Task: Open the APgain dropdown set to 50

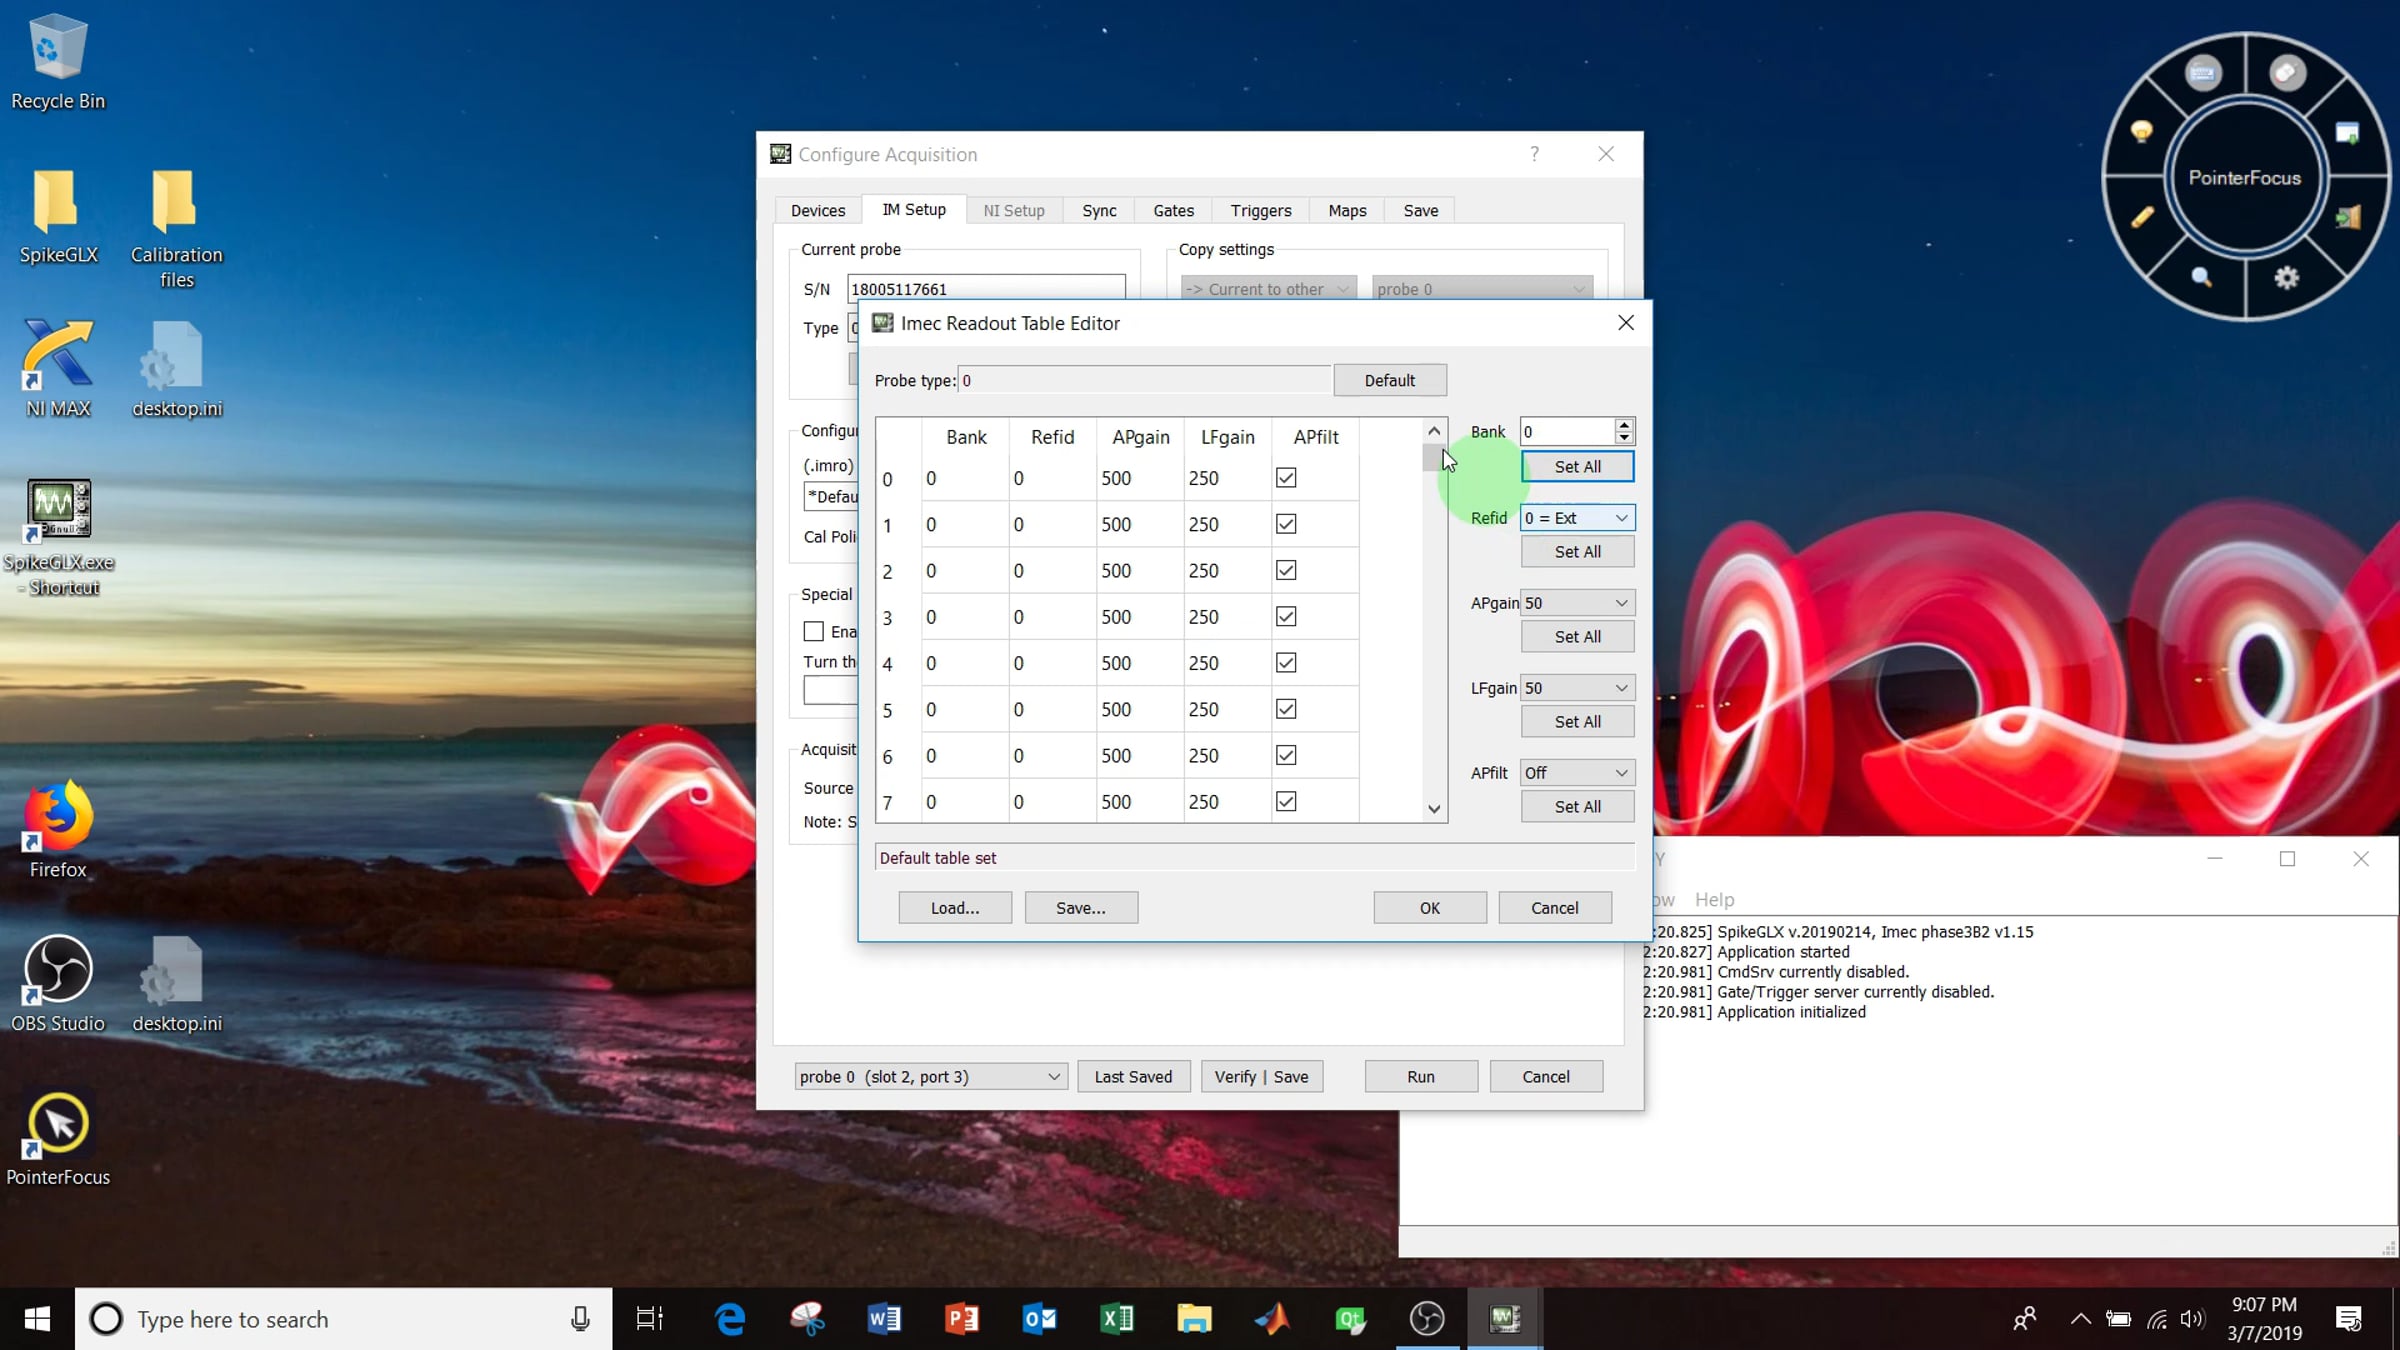Action: coord(1577,603)
